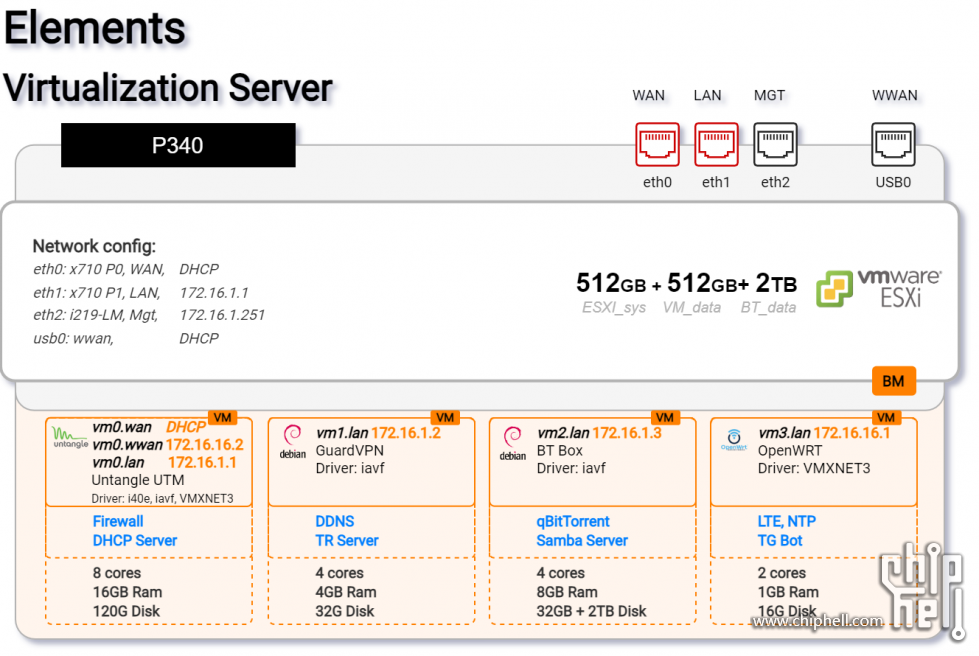Select the "Untangle UTM" name
Screen dimensions: 979x656
(x=138, y=480)
